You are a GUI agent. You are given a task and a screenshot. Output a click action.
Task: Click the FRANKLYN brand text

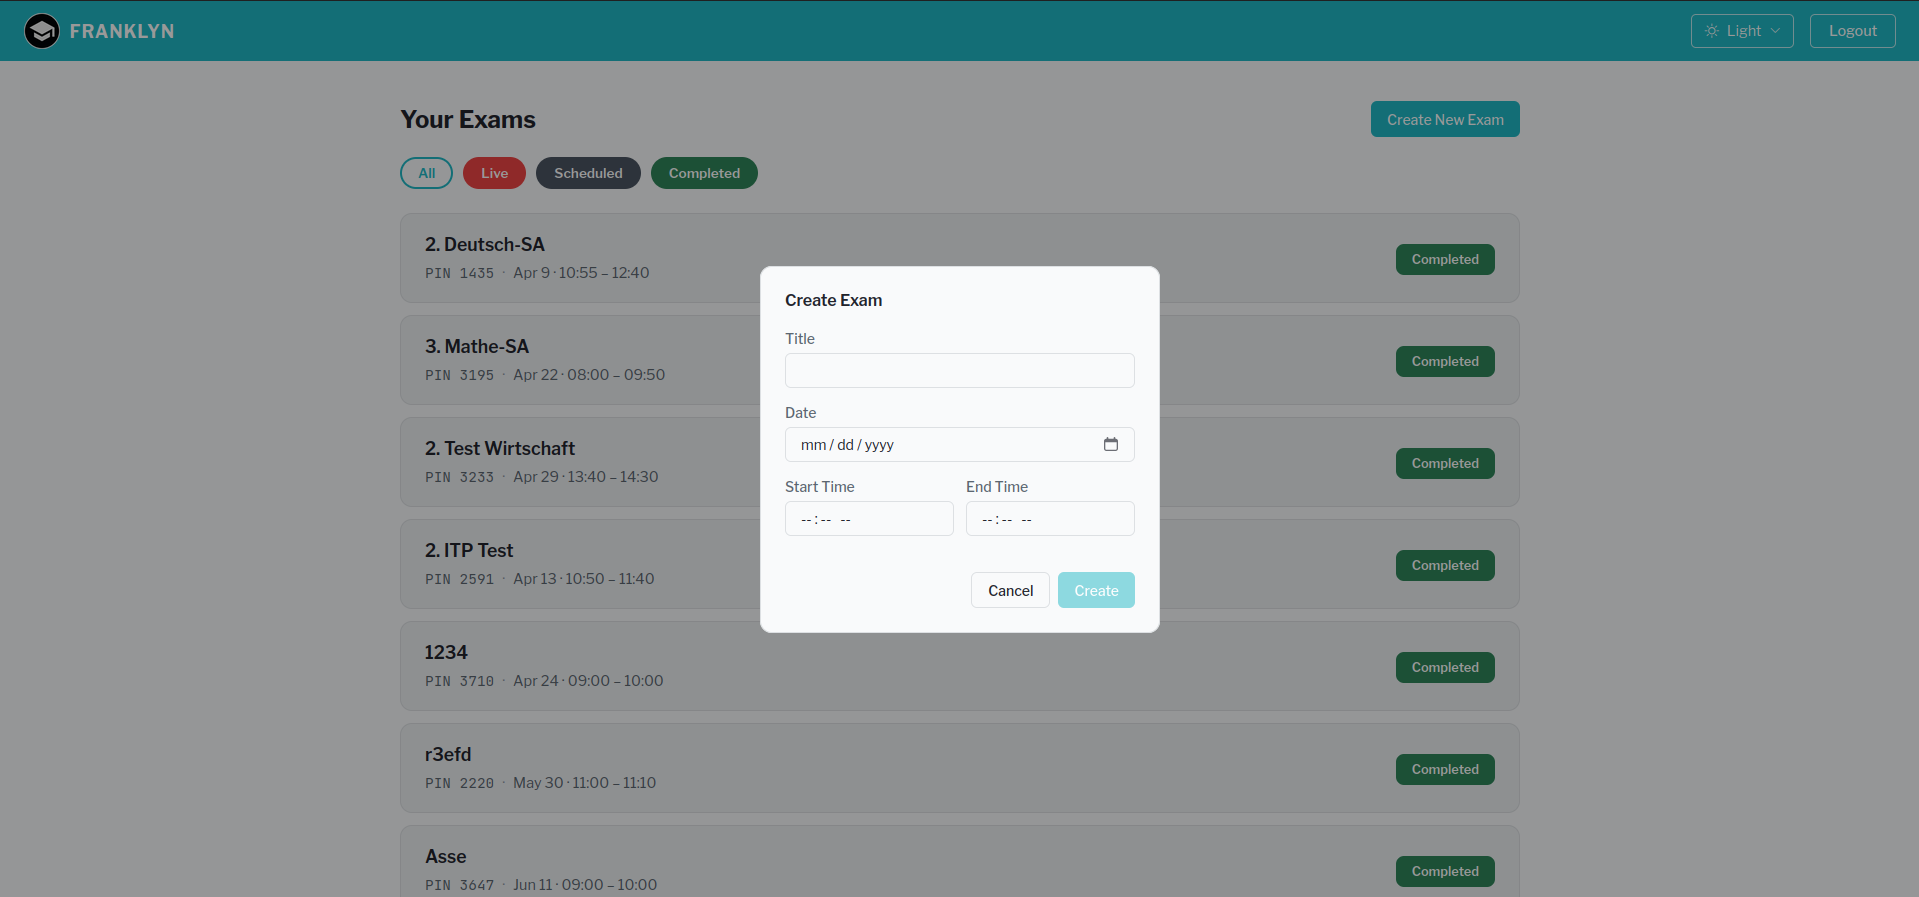[122, 31]
